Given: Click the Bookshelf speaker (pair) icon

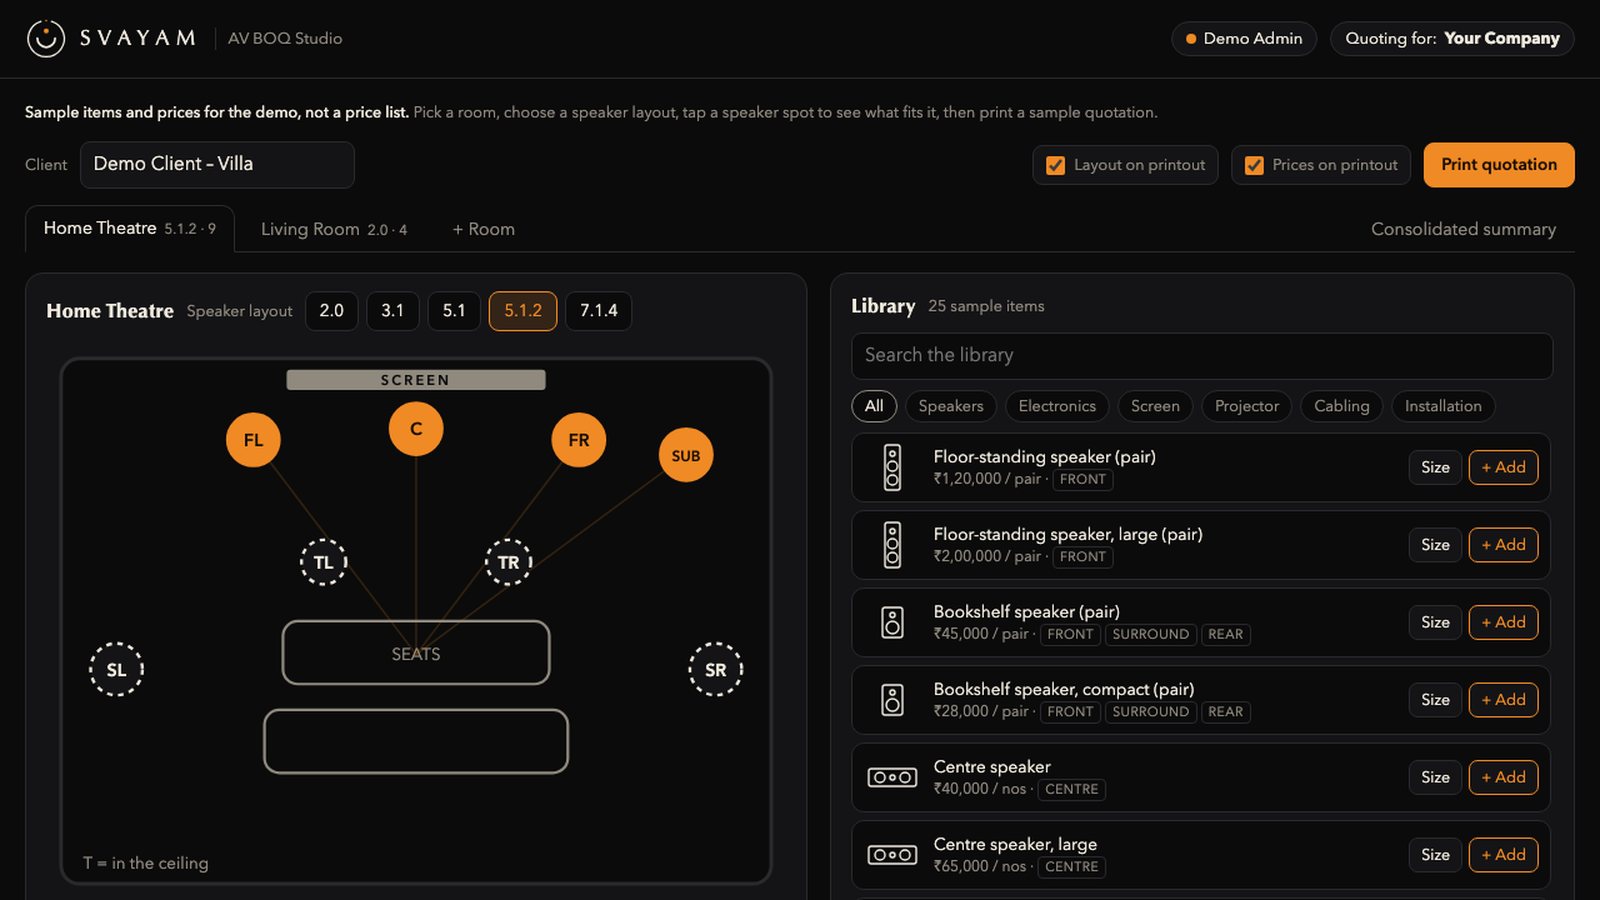Looking at the screenshot, I should pos(892,622).
